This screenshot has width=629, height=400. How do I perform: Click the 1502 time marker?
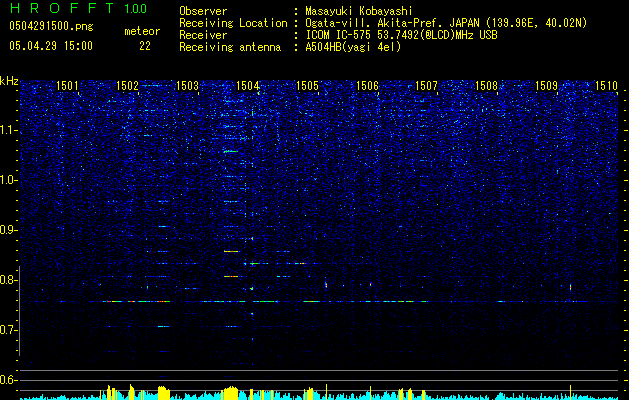coord(127,85)
